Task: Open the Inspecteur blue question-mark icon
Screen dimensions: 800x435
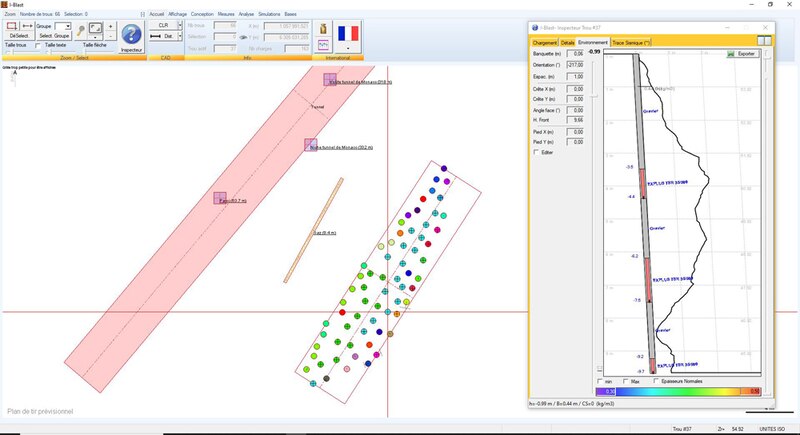Action: click(132, 35)
